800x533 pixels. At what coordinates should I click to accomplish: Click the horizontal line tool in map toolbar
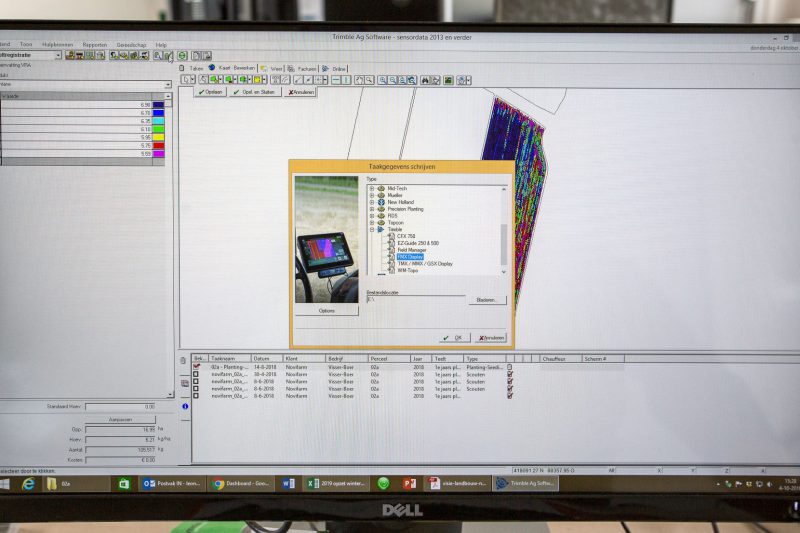click(336, 80)
